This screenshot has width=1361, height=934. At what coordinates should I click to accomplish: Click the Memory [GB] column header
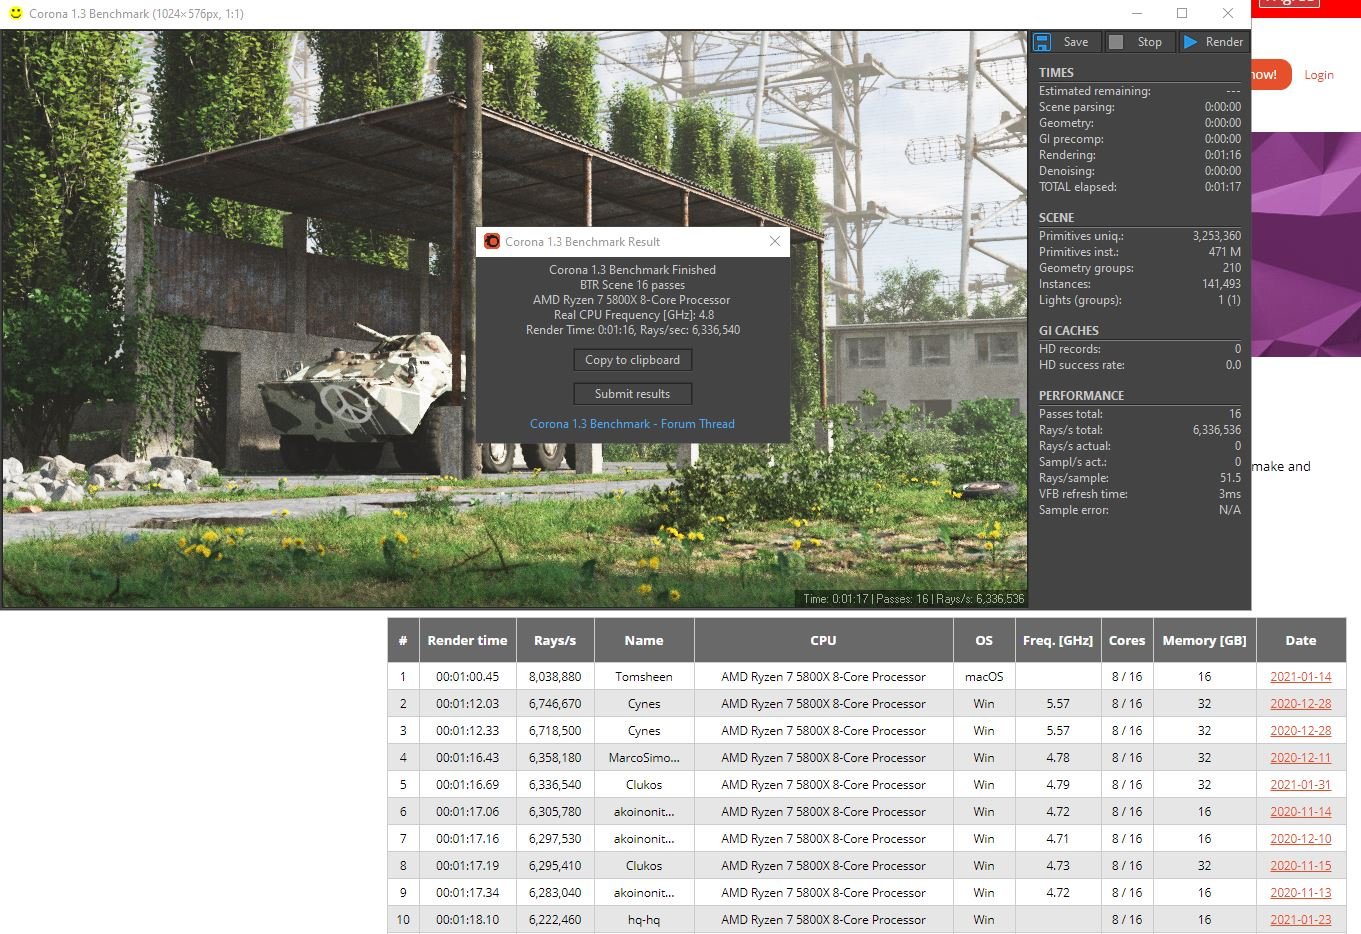pyautogui.click(x=1204, y=640)
